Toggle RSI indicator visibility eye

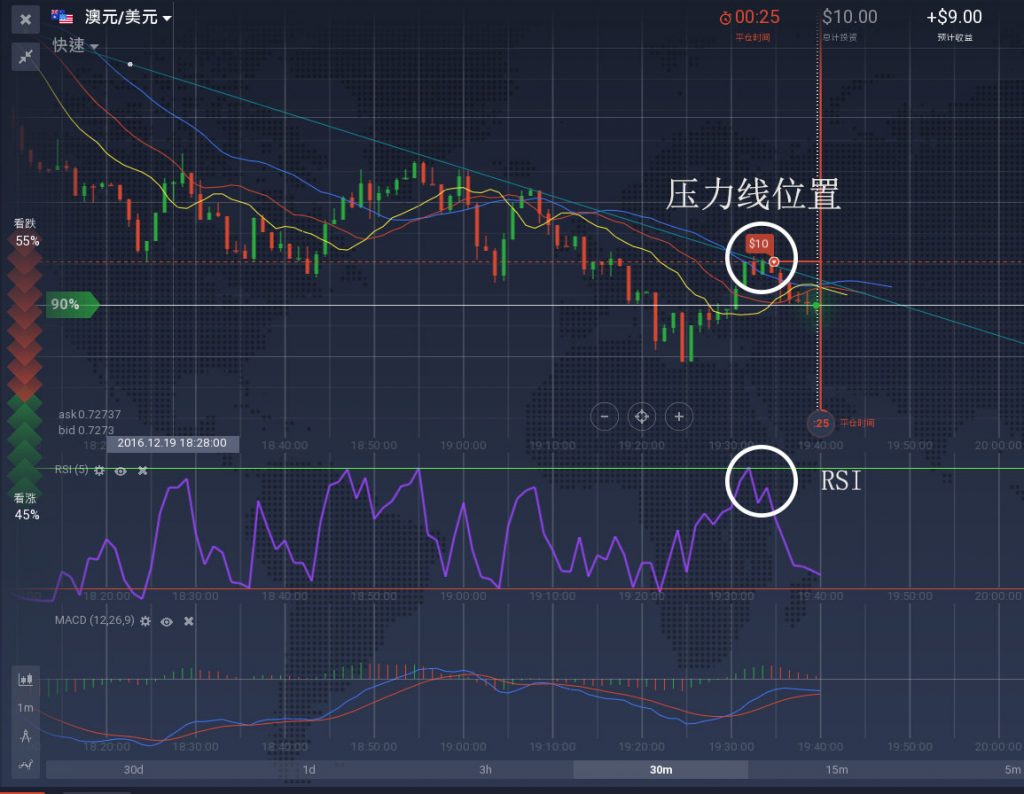pyautogui.click(x=120, y=470)
